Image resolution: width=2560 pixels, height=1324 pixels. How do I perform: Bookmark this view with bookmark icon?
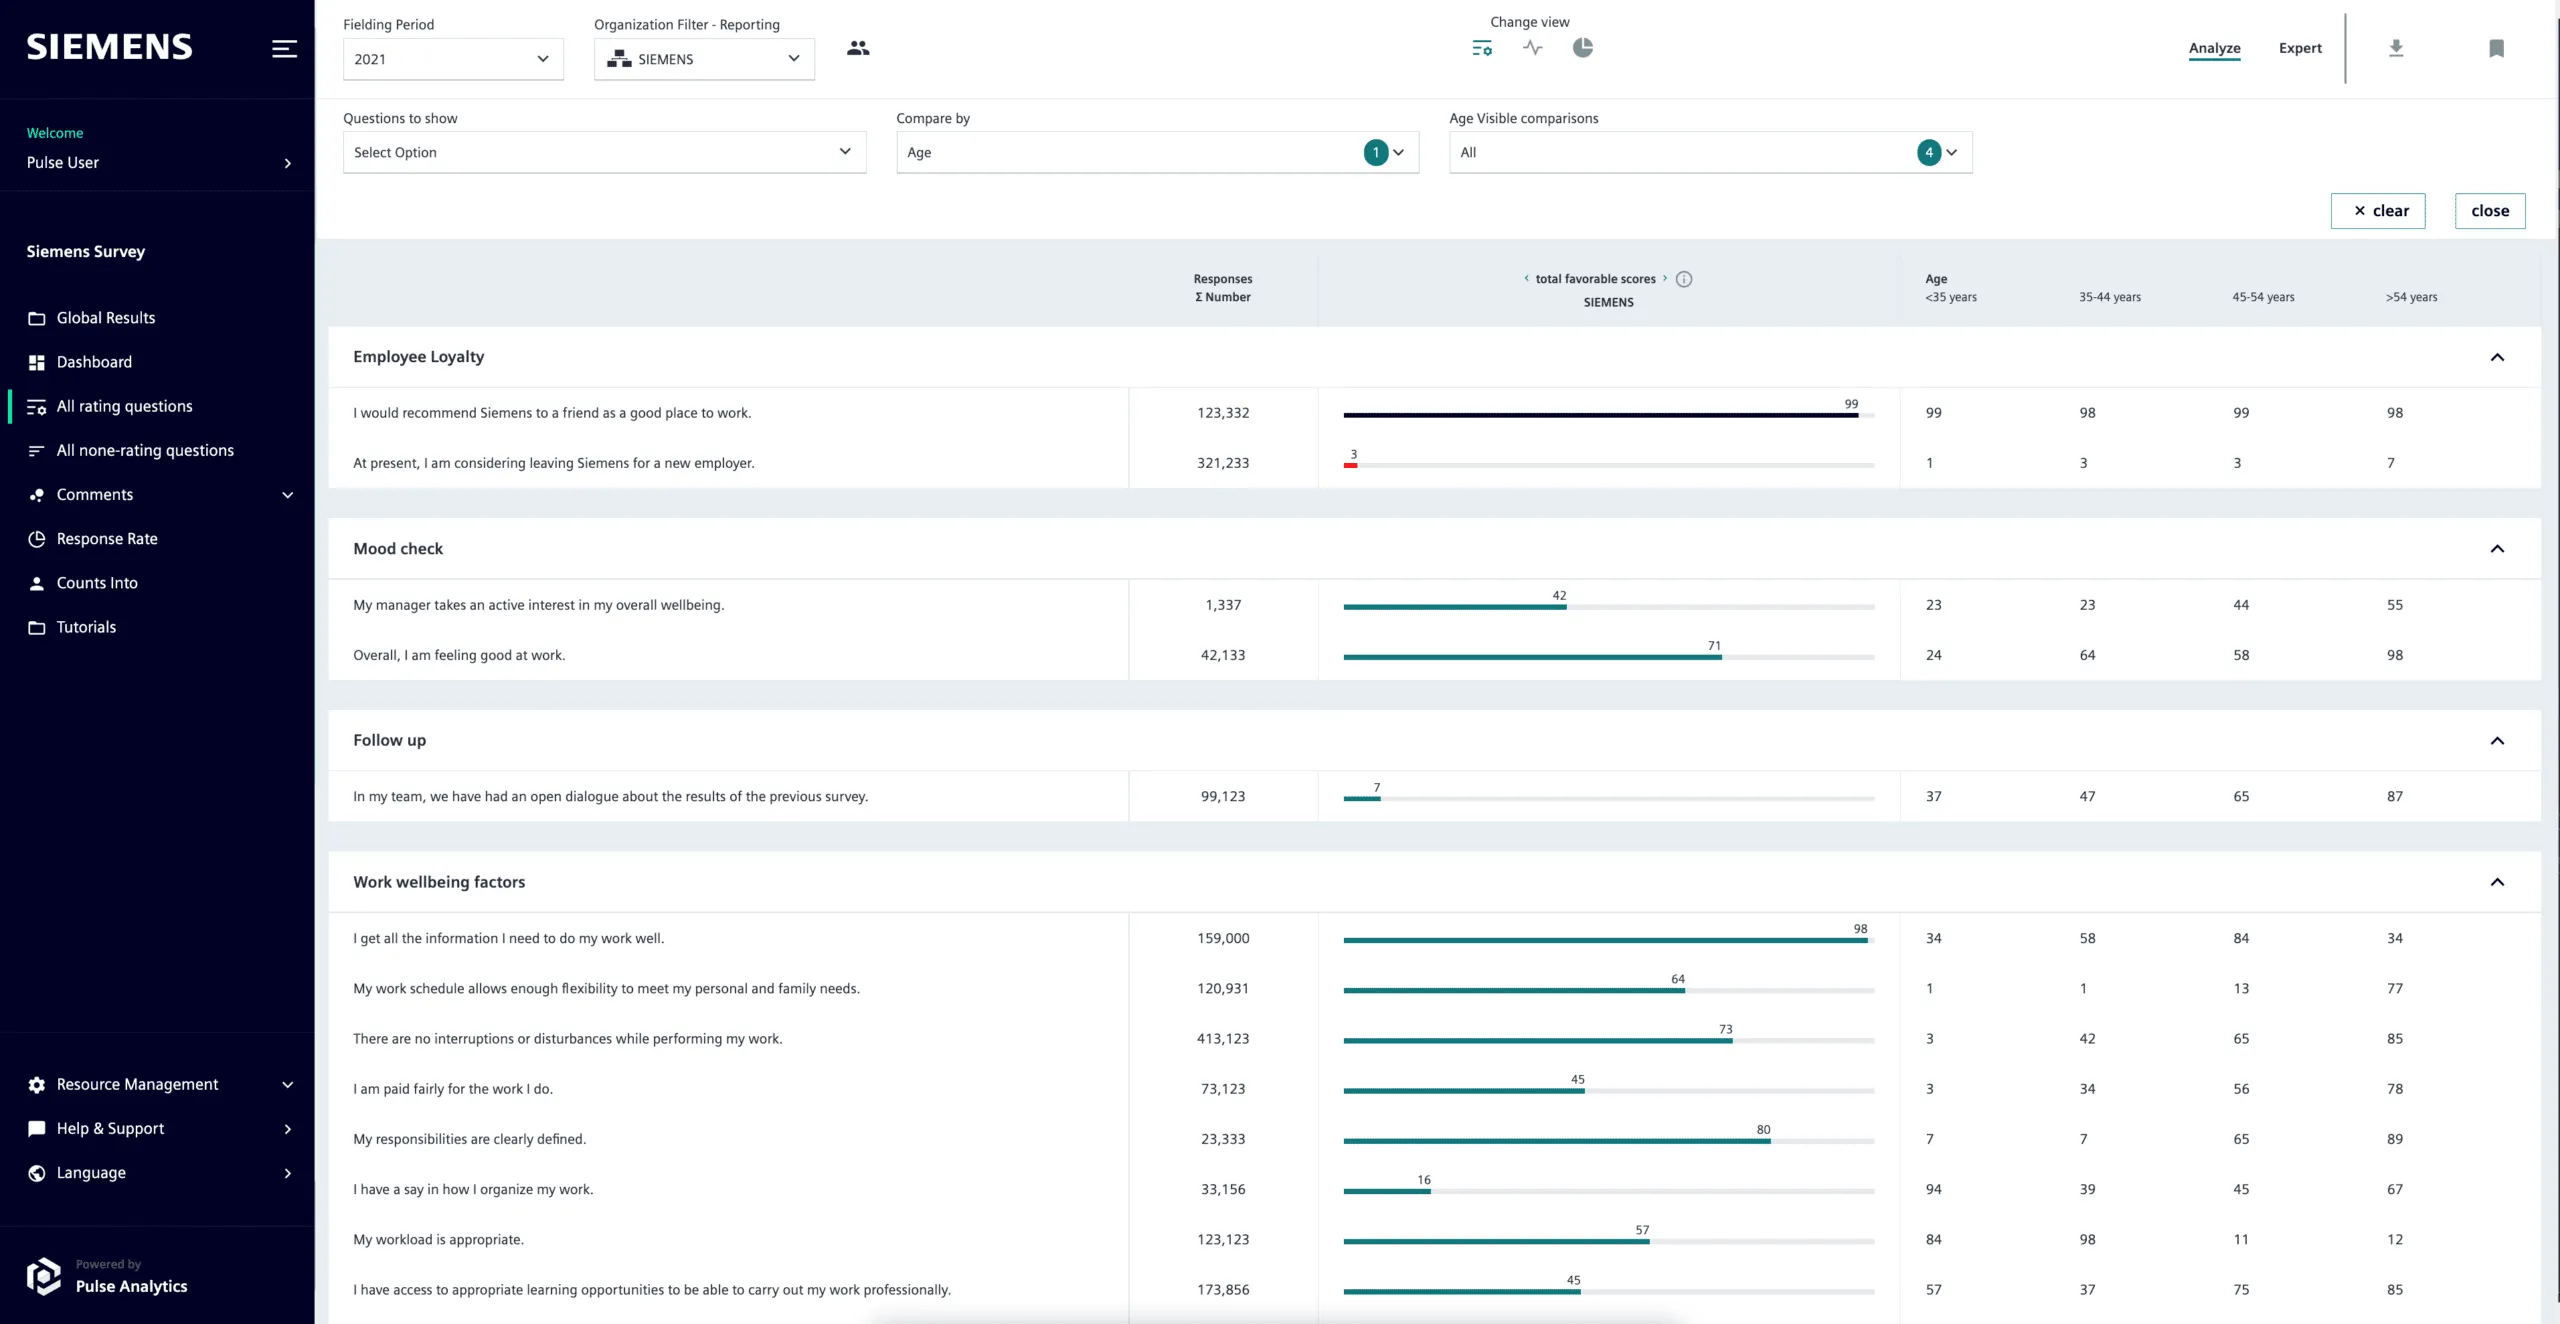pos(2496,48)
